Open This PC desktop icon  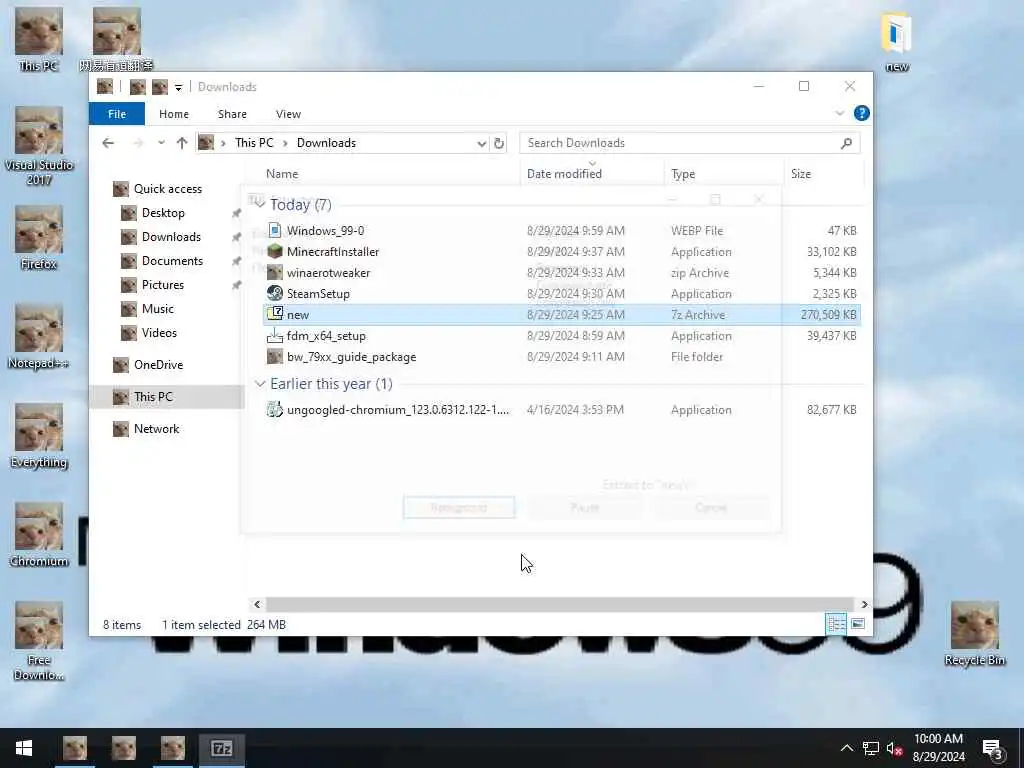(x=39, y=39)
